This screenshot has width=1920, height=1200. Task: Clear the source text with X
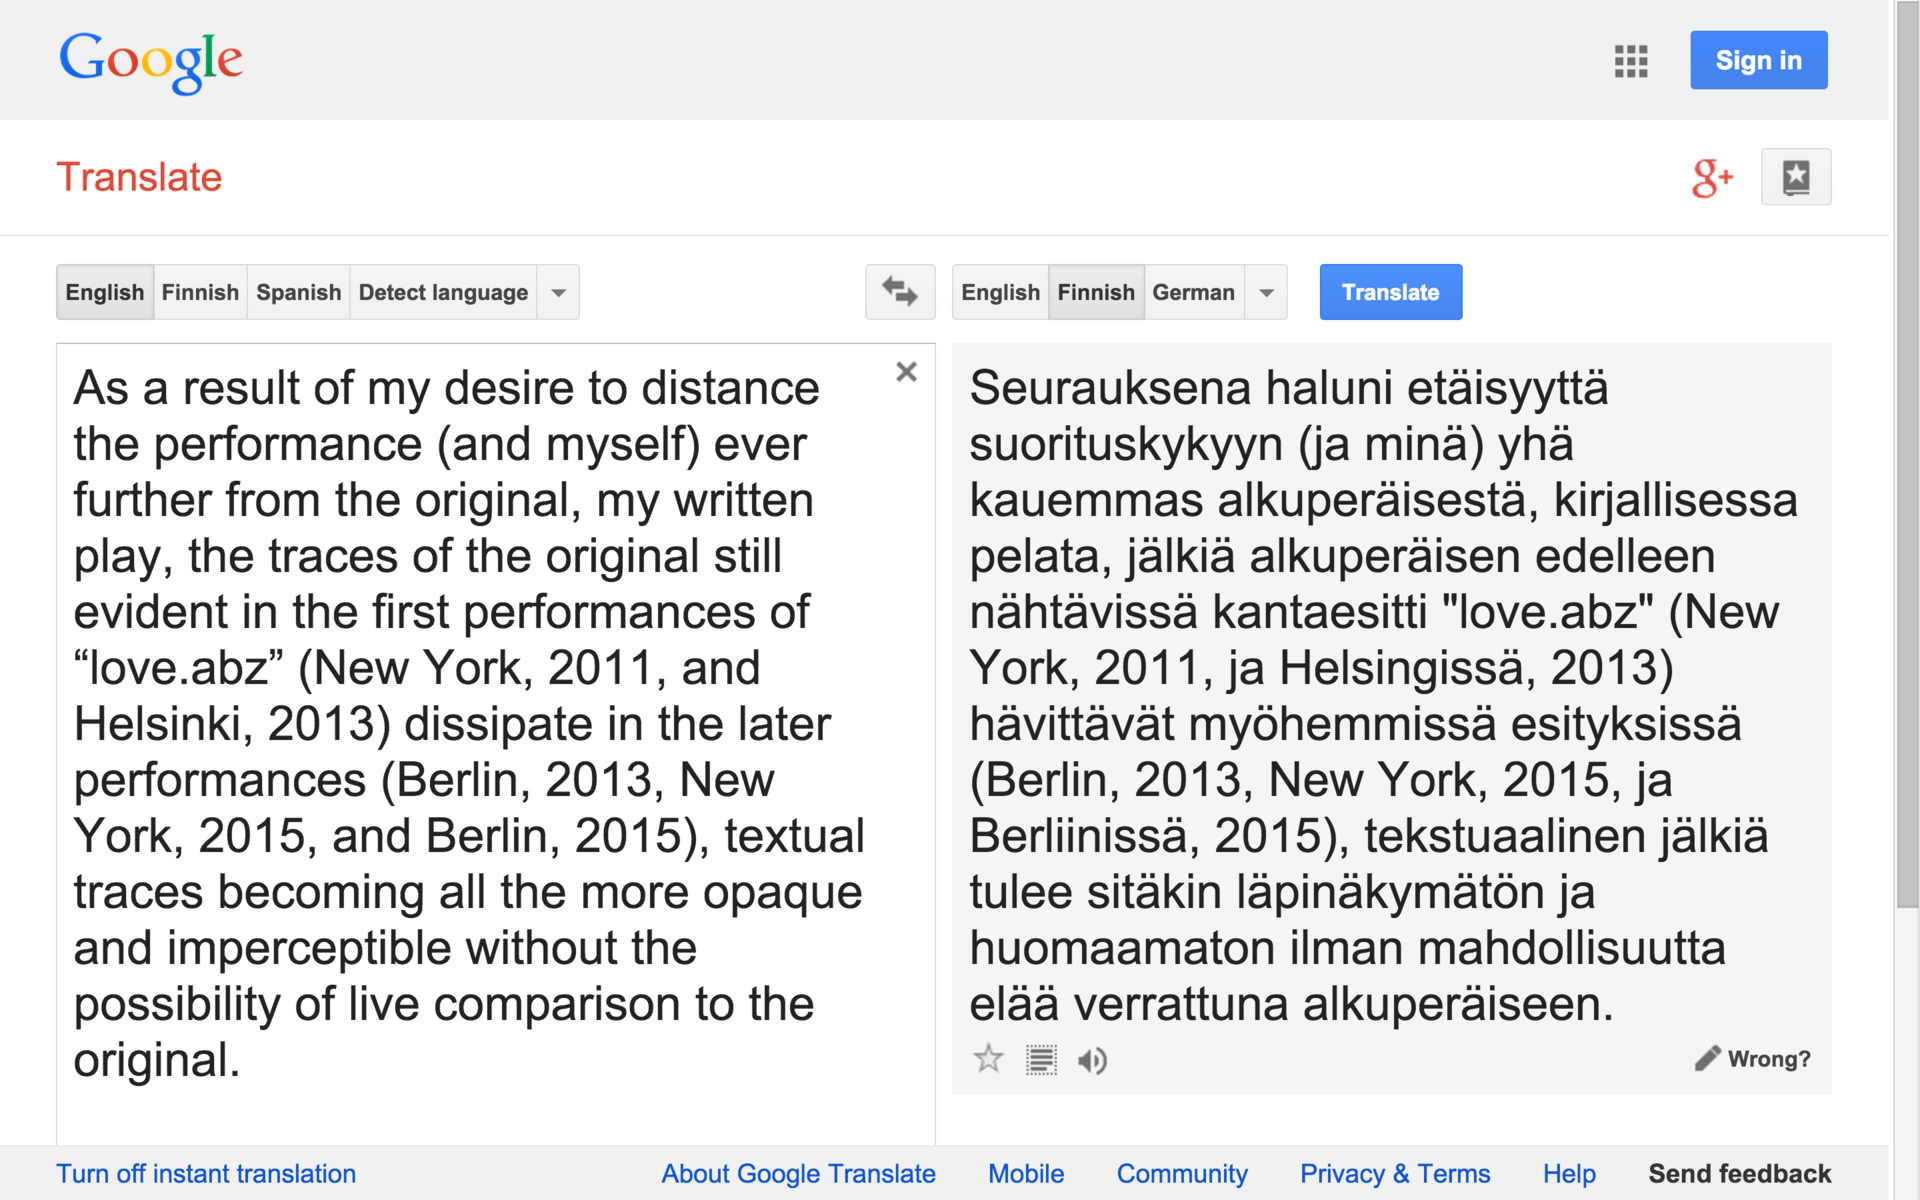[906, 372]
